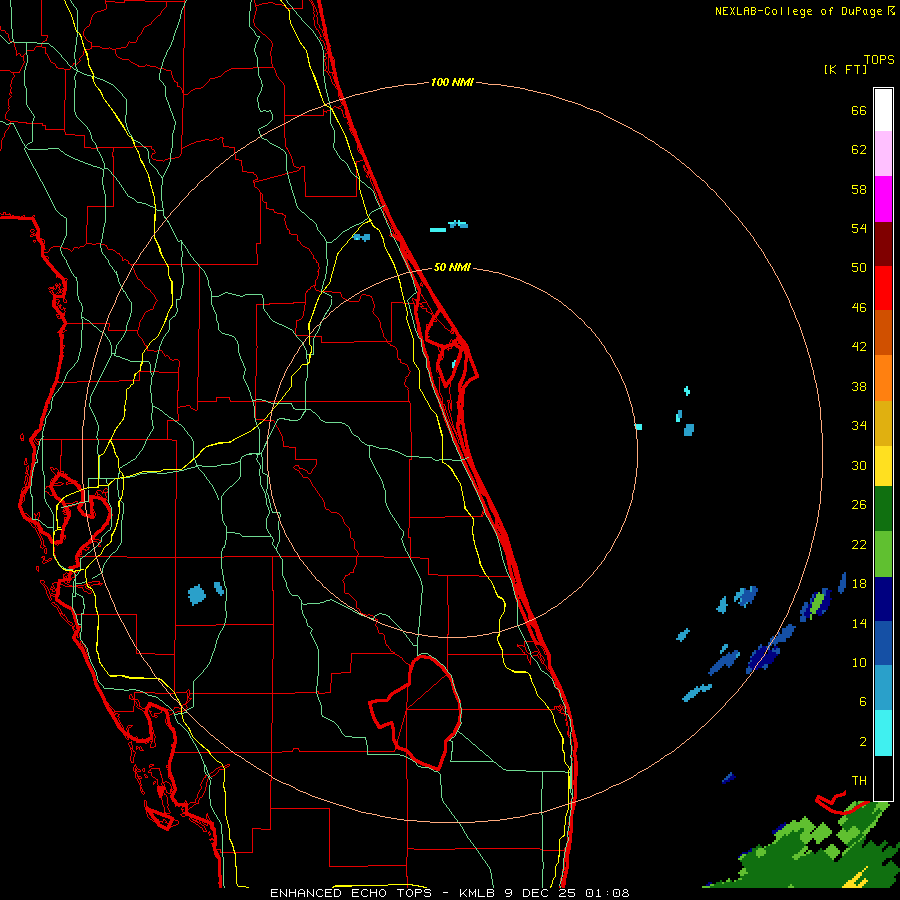Click the '9 DEC 25' date text
The width and height of the screenshot is (900, 900).
click(x=540, y=893)
